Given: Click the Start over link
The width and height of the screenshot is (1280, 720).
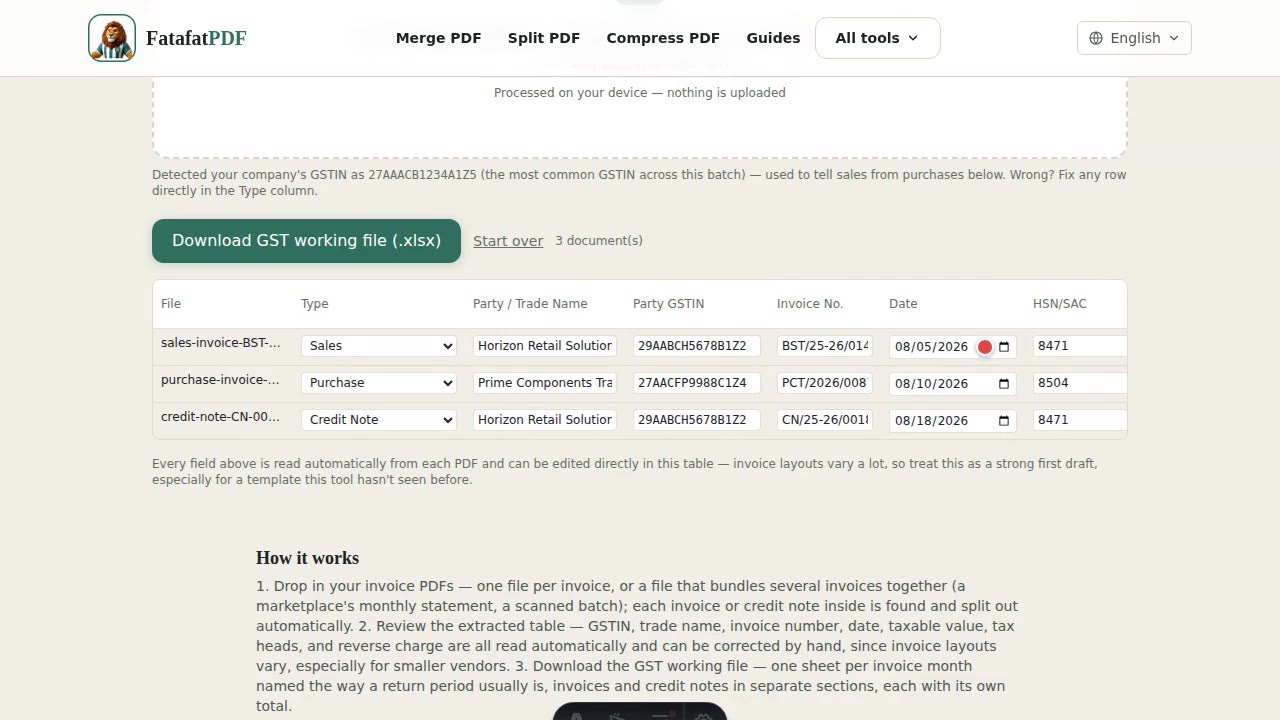Looking at the screenshot, I should click(508, 241).
